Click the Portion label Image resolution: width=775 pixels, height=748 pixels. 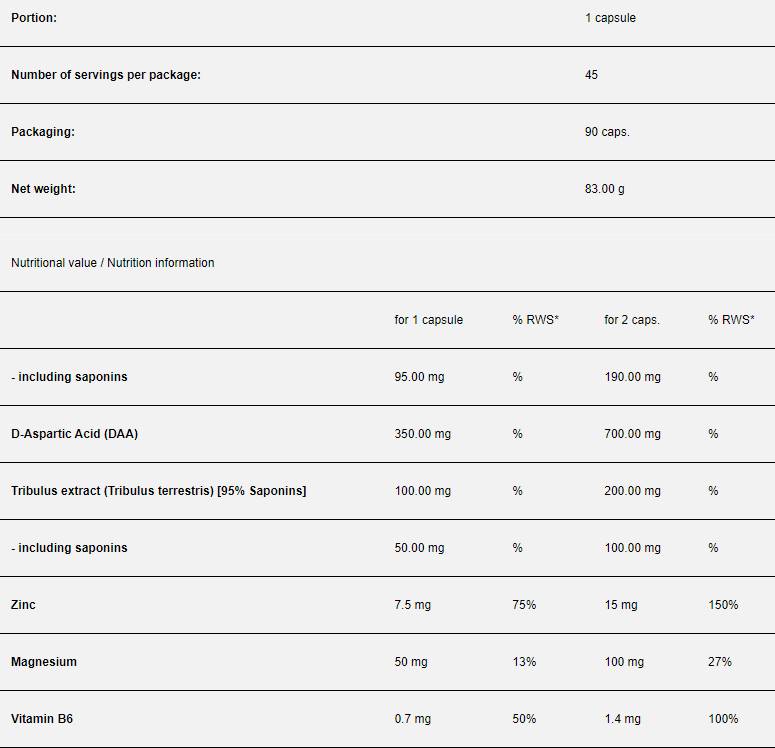click(34, 18)
